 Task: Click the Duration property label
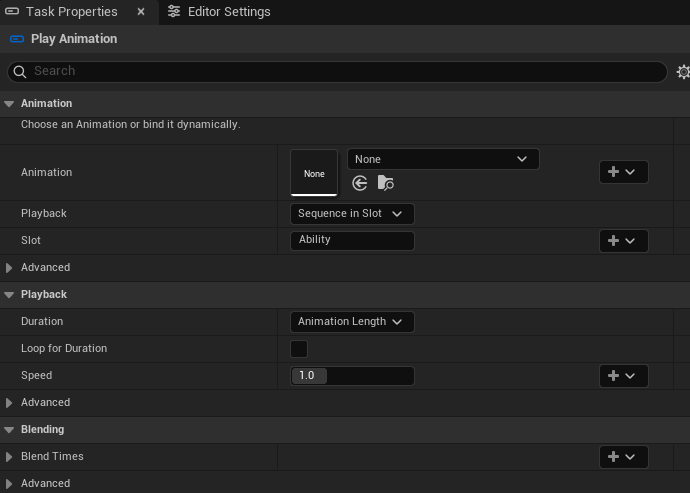pyautogui.click(x=42, y=321)
